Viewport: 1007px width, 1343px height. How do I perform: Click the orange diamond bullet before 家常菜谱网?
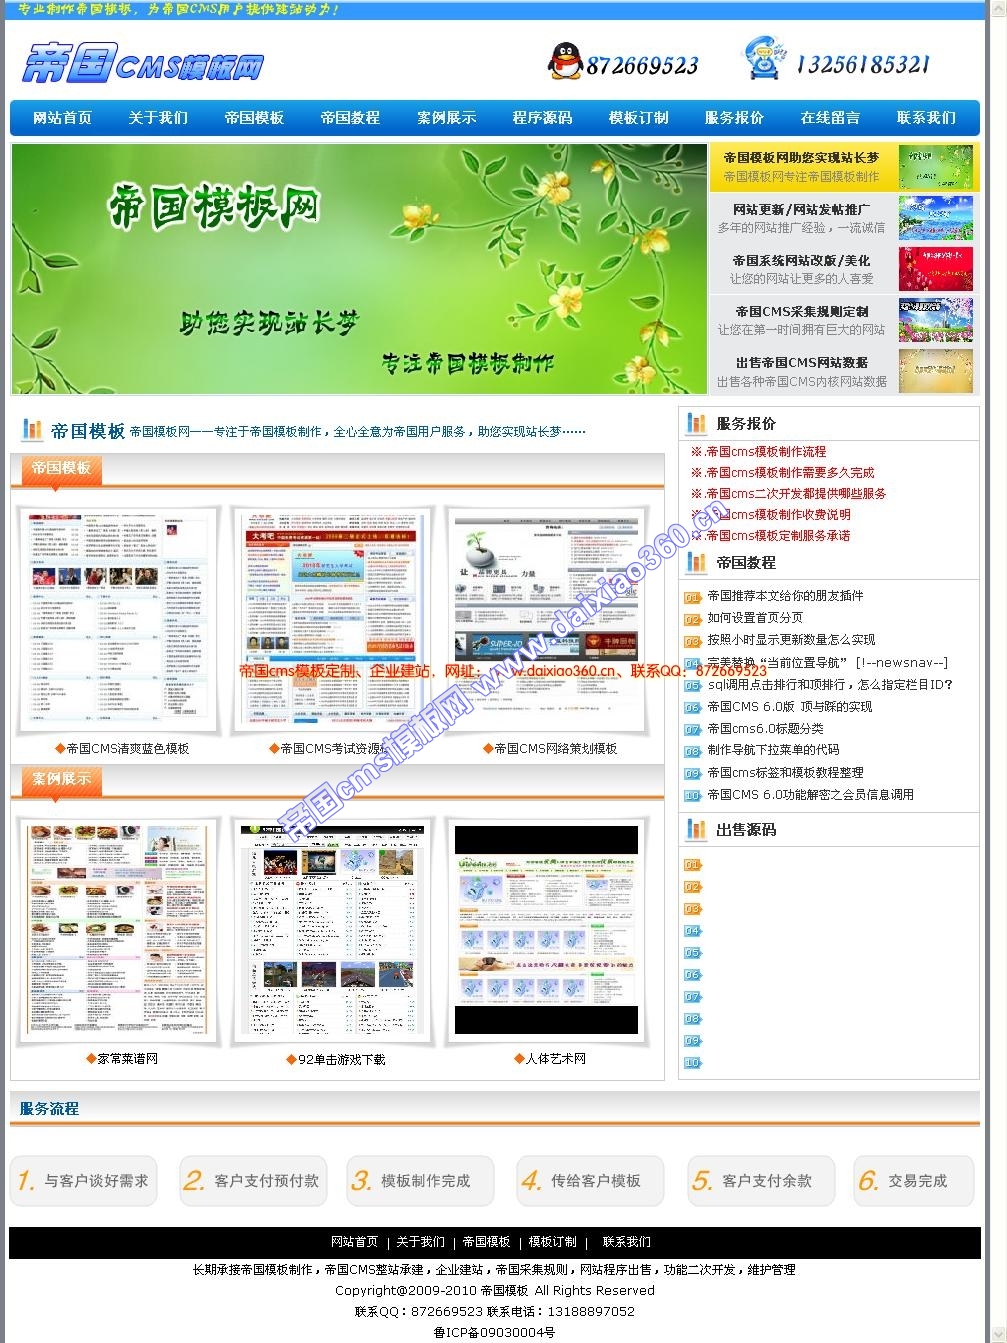pos(91,1058)
